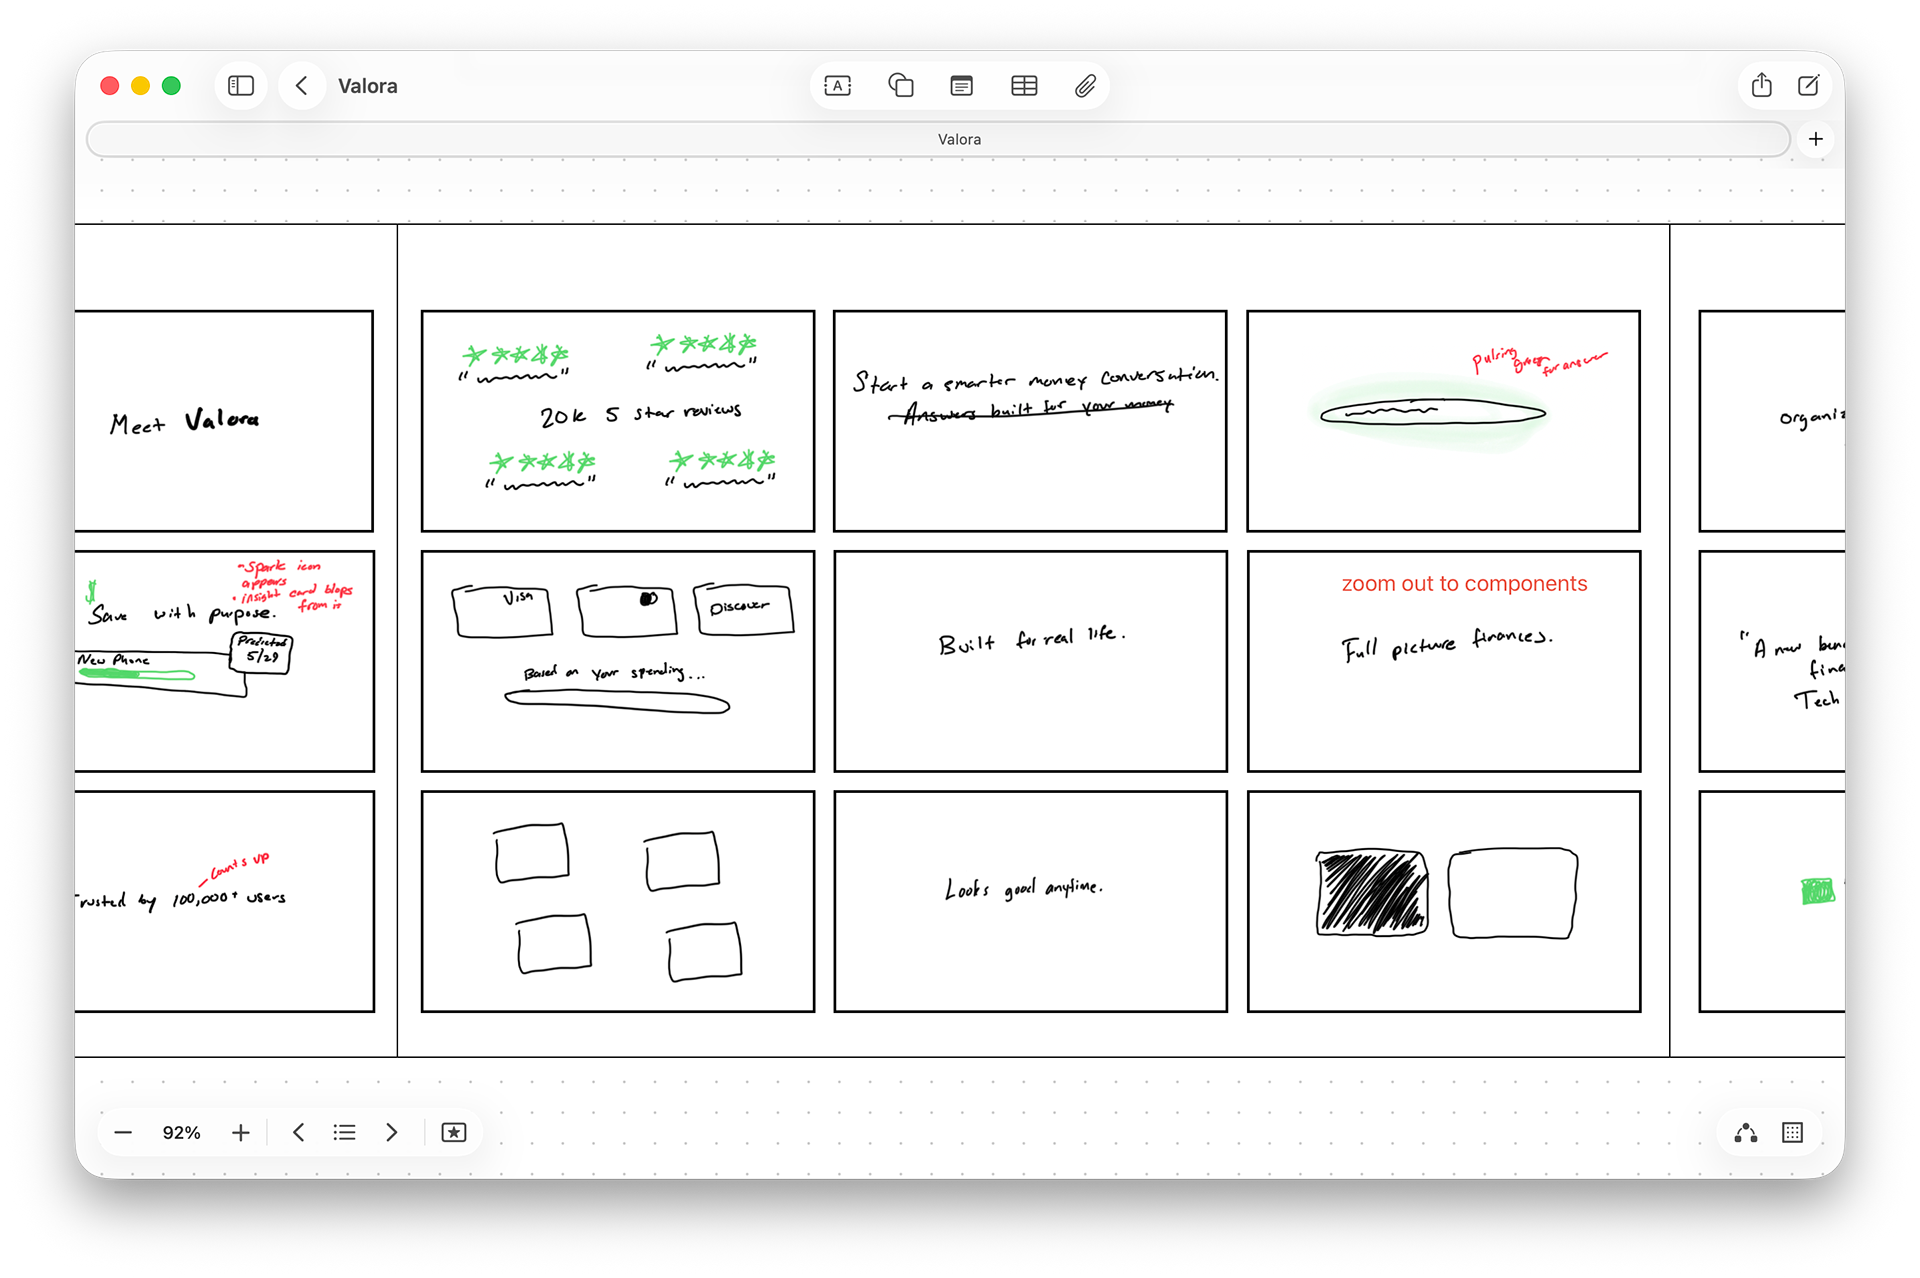Zoom in with the plus button

[x=241, y=1132]
